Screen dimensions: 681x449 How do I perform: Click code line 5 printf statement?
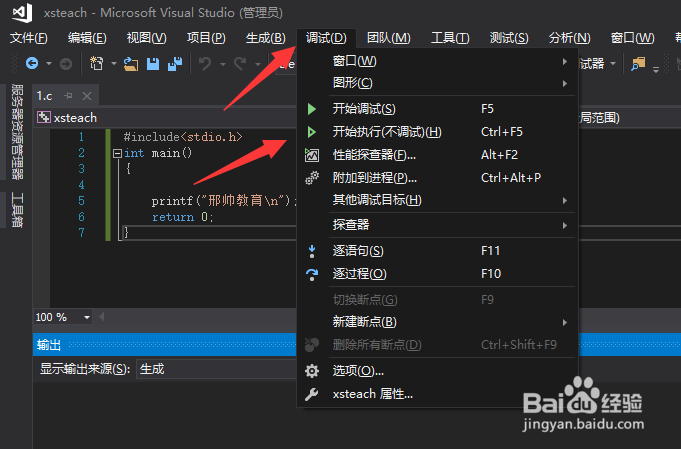(x=225, y=201)
